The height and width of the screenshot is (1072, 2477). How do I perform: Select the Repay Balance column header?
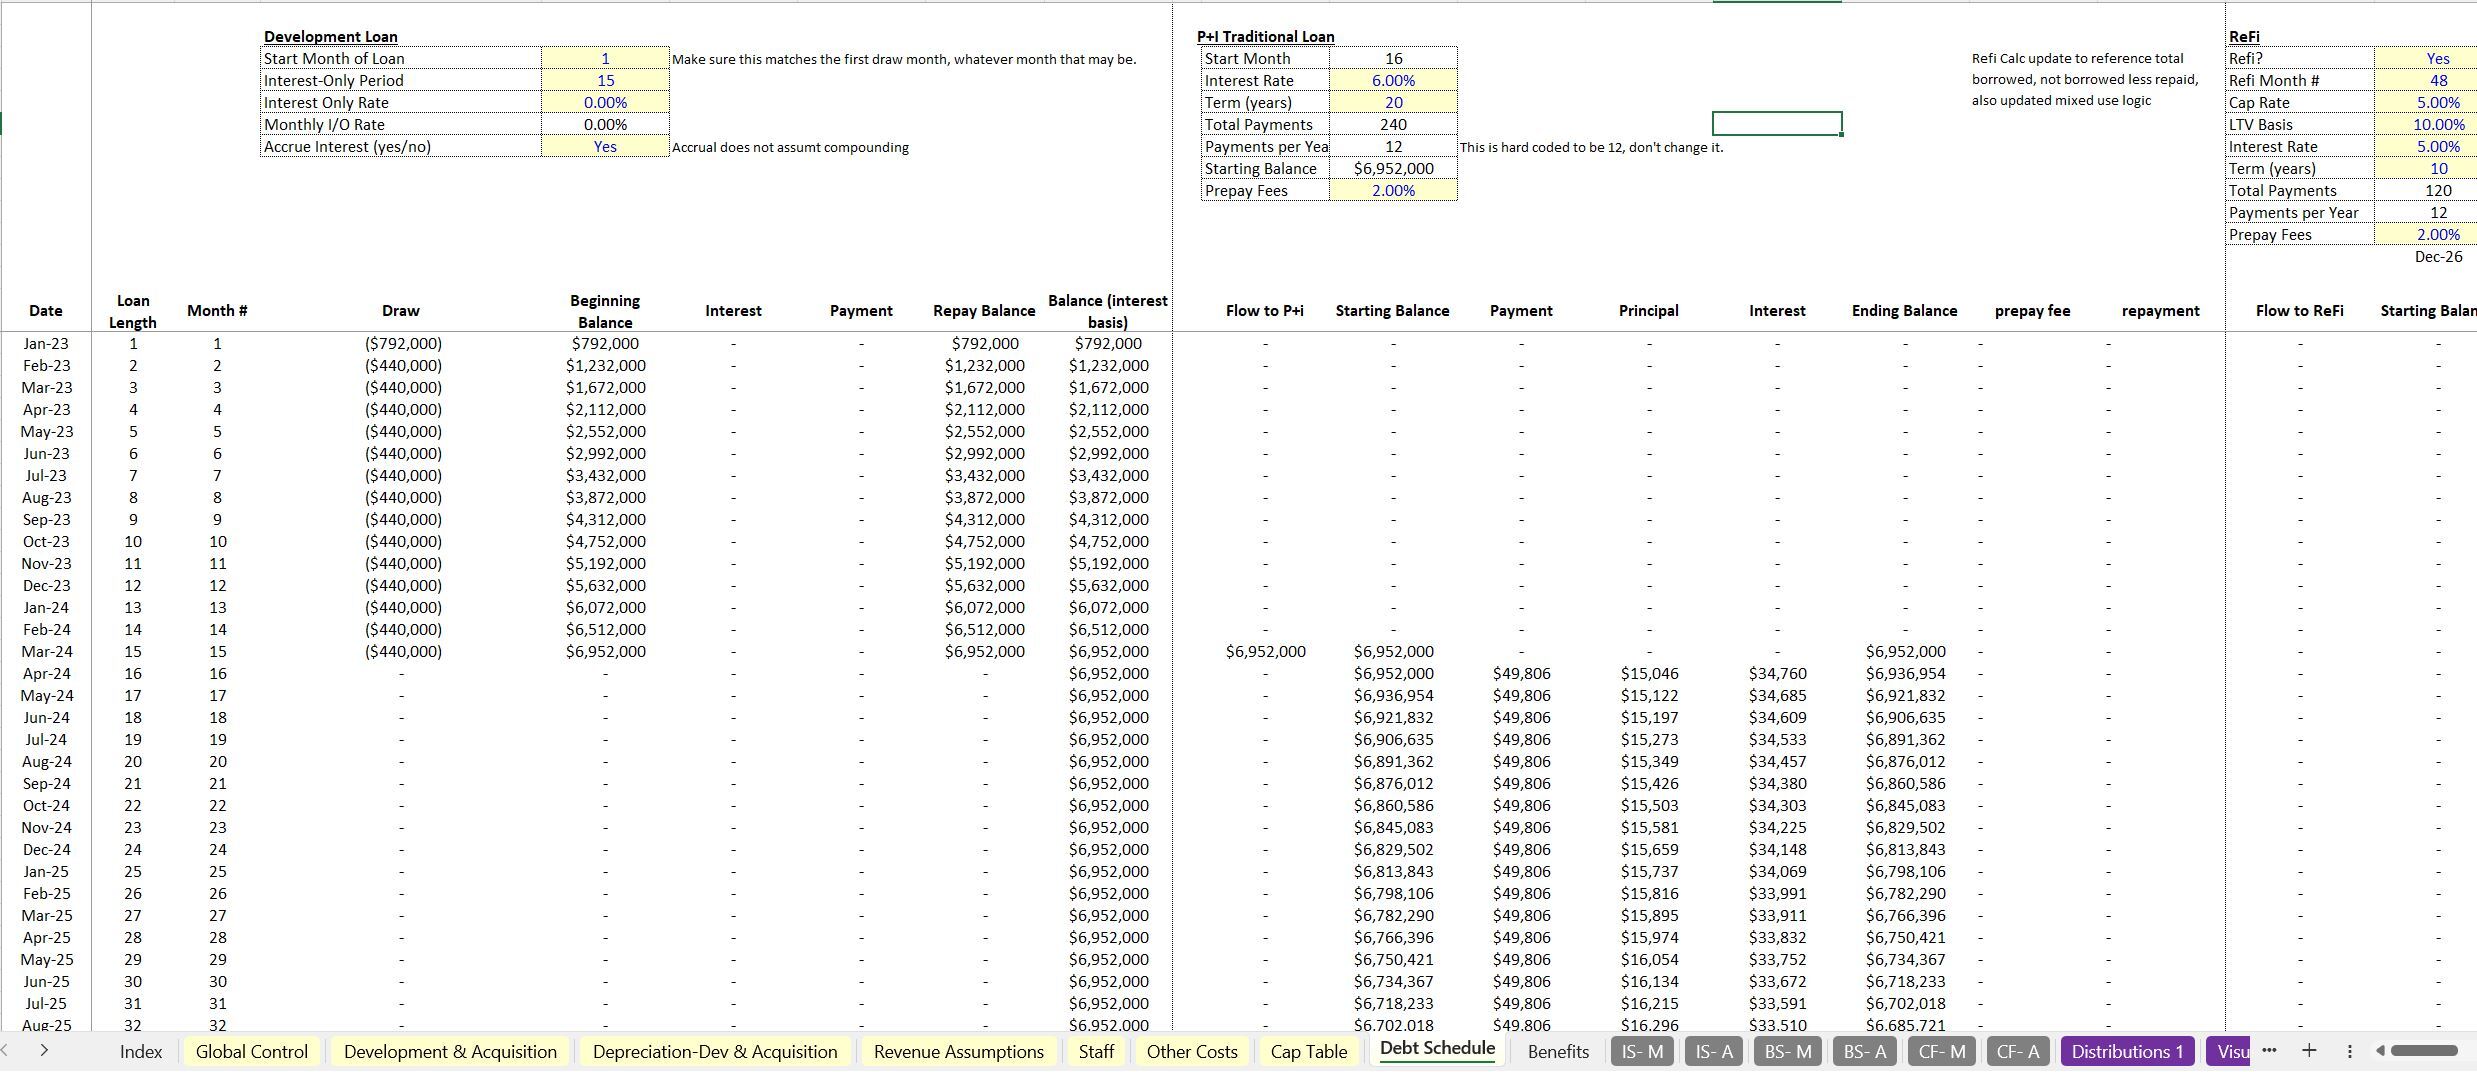pos(984,311)
